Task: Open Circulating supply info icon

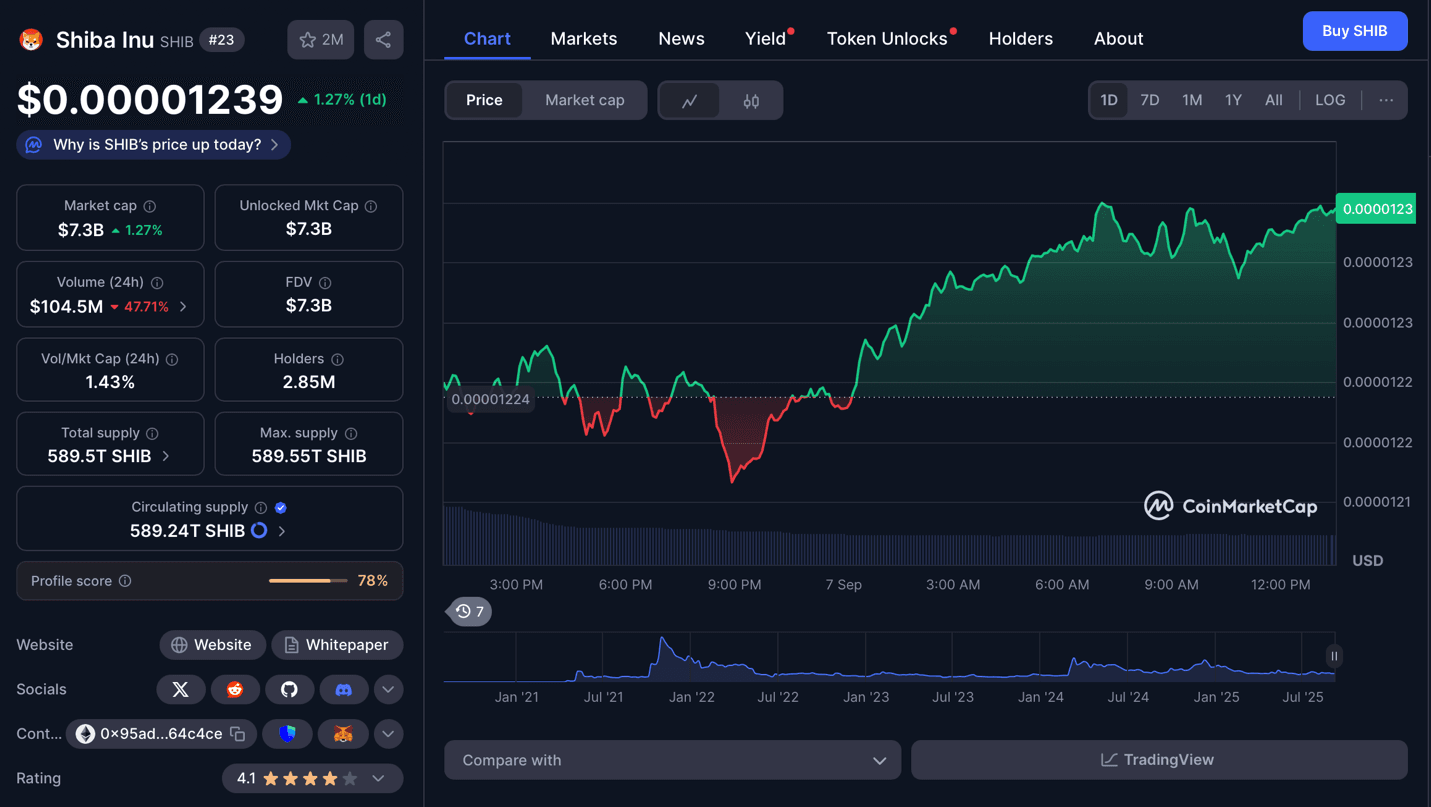Action: pyautogui.click(x=261, y=507)
